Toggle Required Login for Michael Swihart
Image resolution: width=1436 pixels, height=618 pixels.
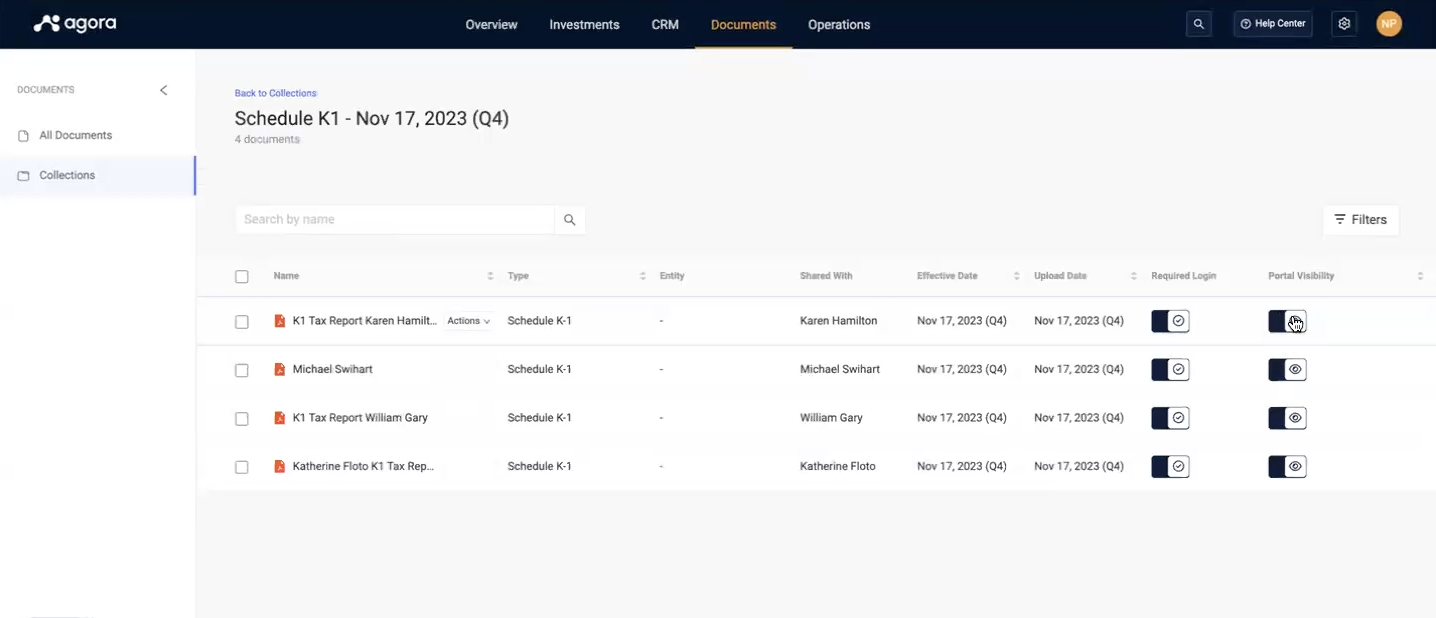click(x=1170, y=369)
